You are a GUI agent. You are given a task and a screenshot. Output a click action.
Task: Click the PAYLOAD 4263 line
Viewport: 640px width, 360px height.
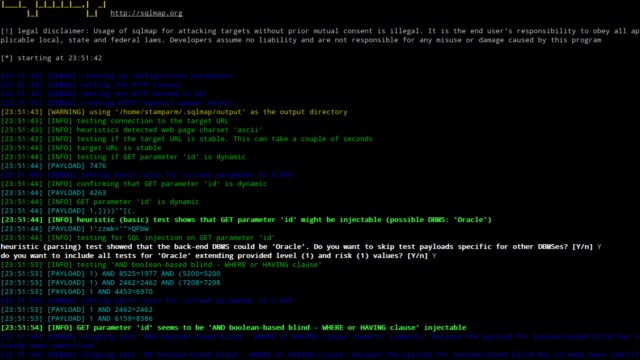point(53,193)
